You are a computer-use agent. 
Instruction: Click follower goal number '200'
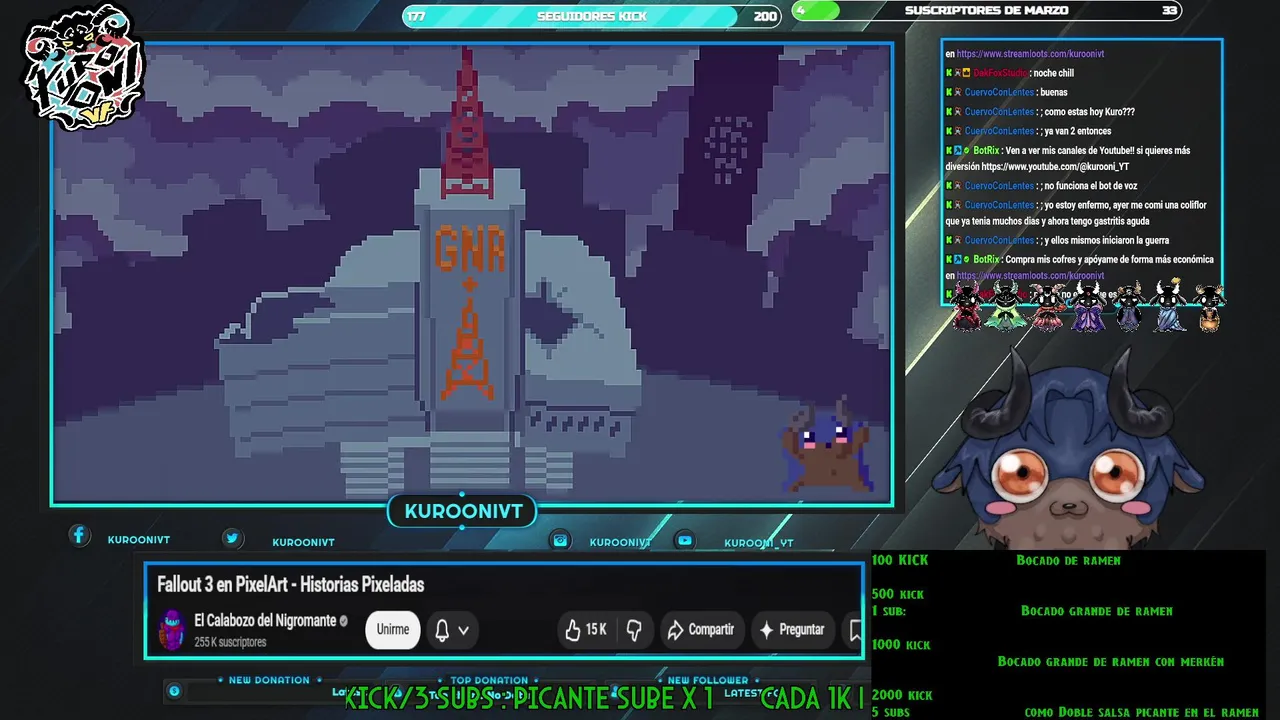[x=765, y=16]
